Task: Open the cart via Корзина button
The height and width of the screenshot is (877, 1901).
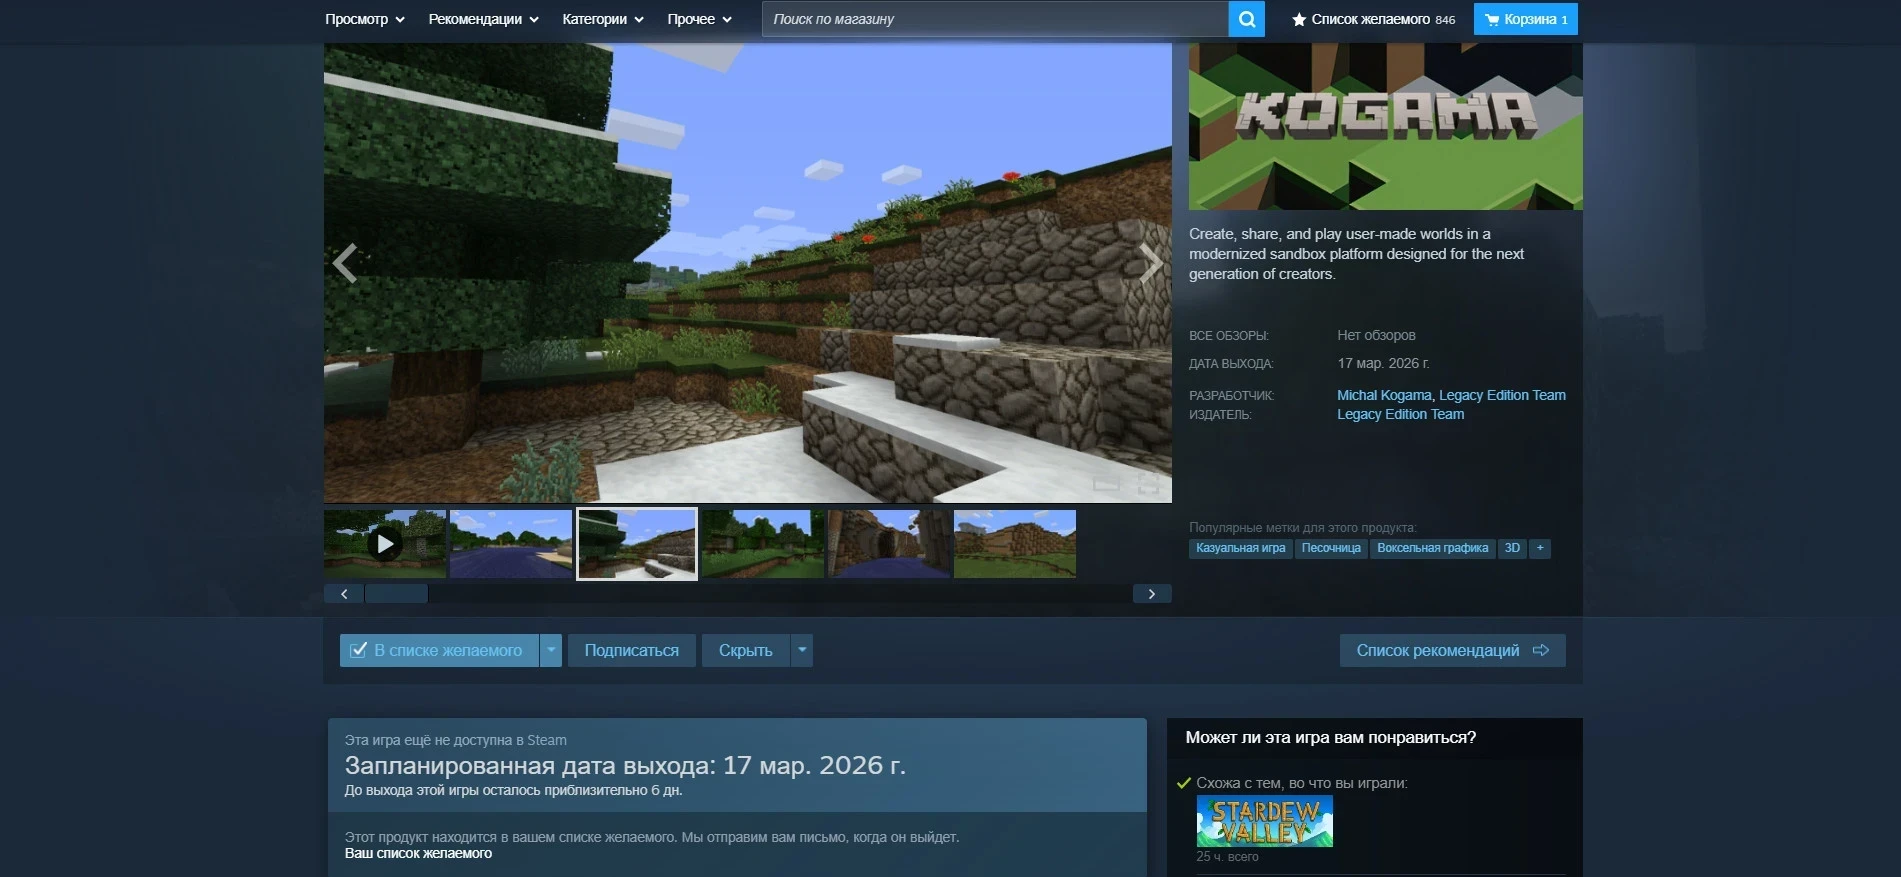Action: (1525, 19)
